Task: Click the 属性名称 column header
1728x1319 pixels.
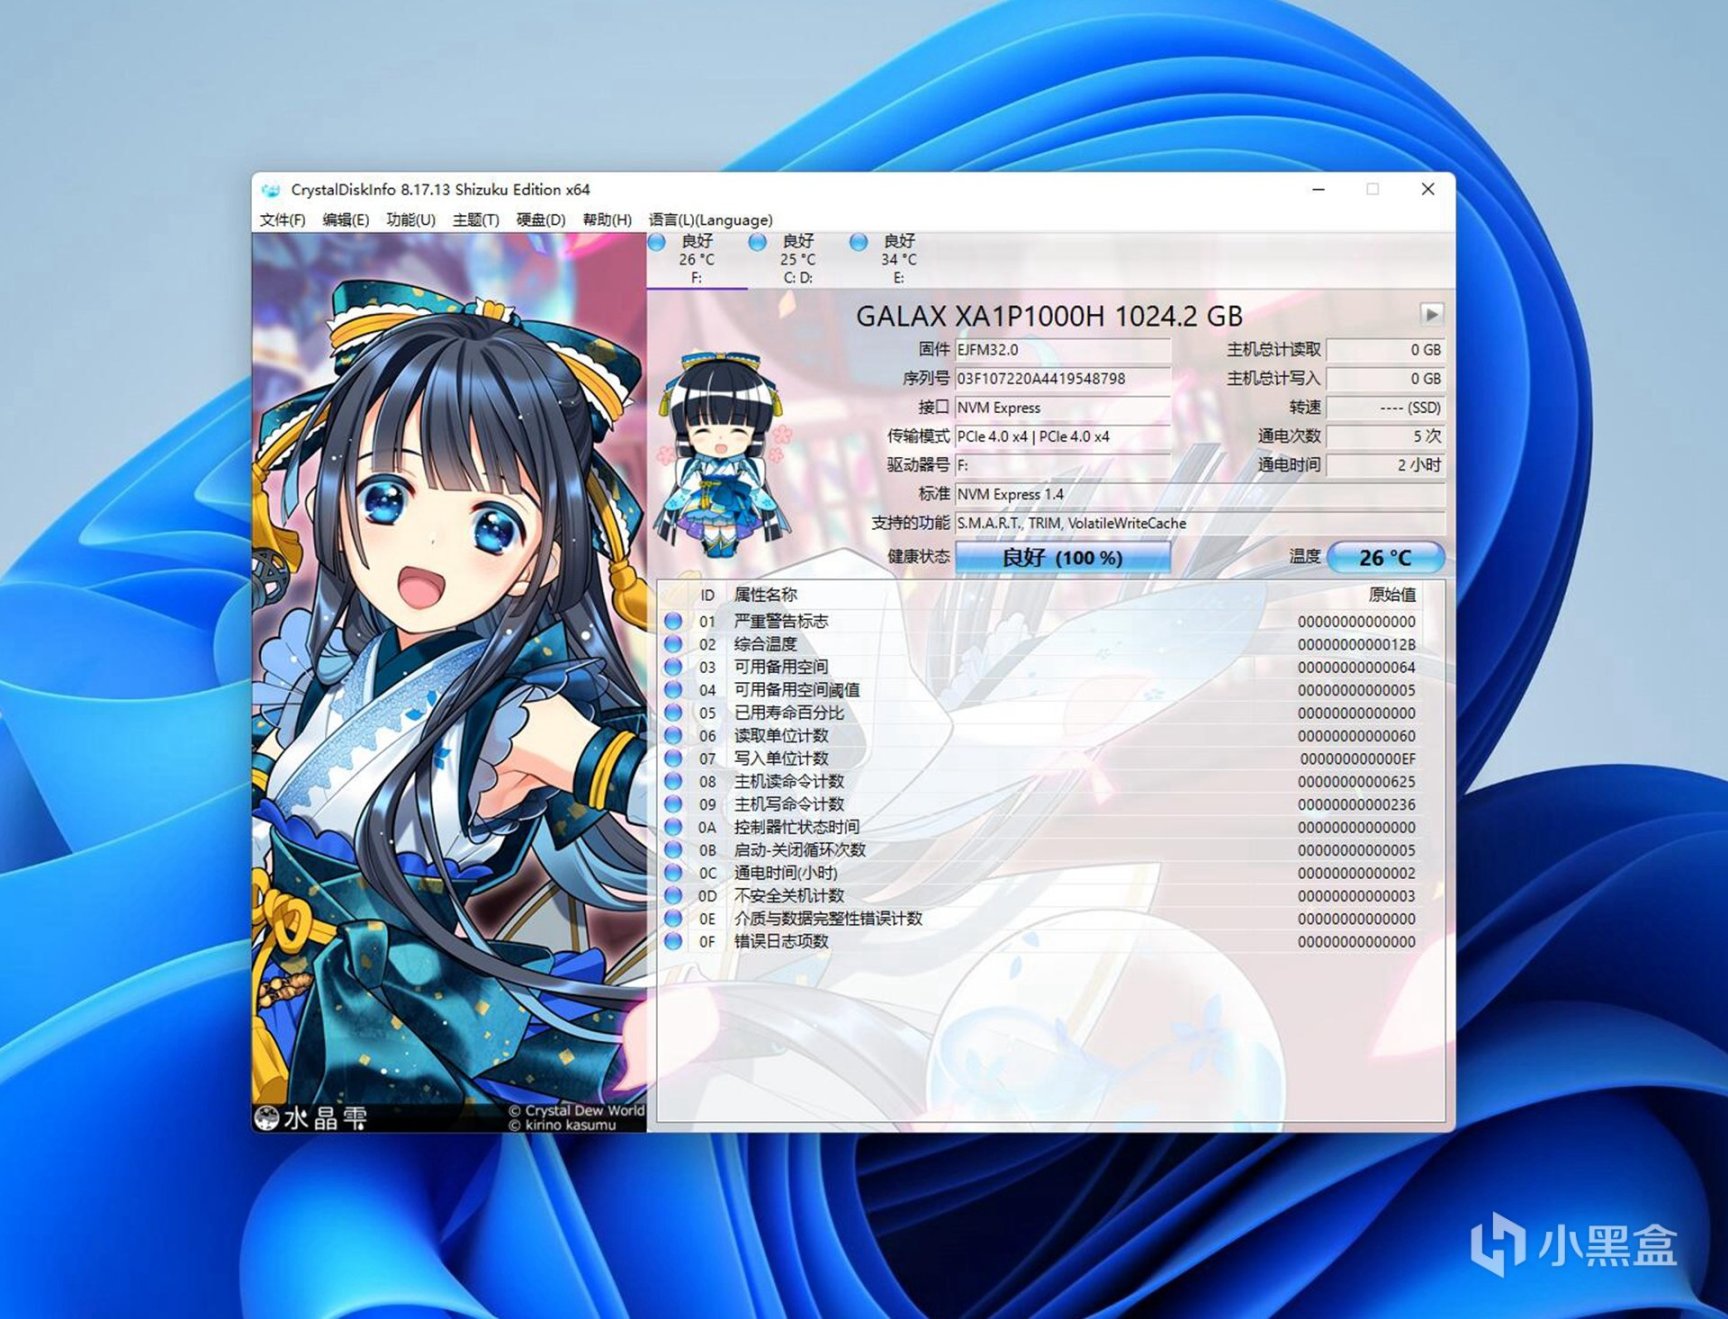Action: (766, 595)
